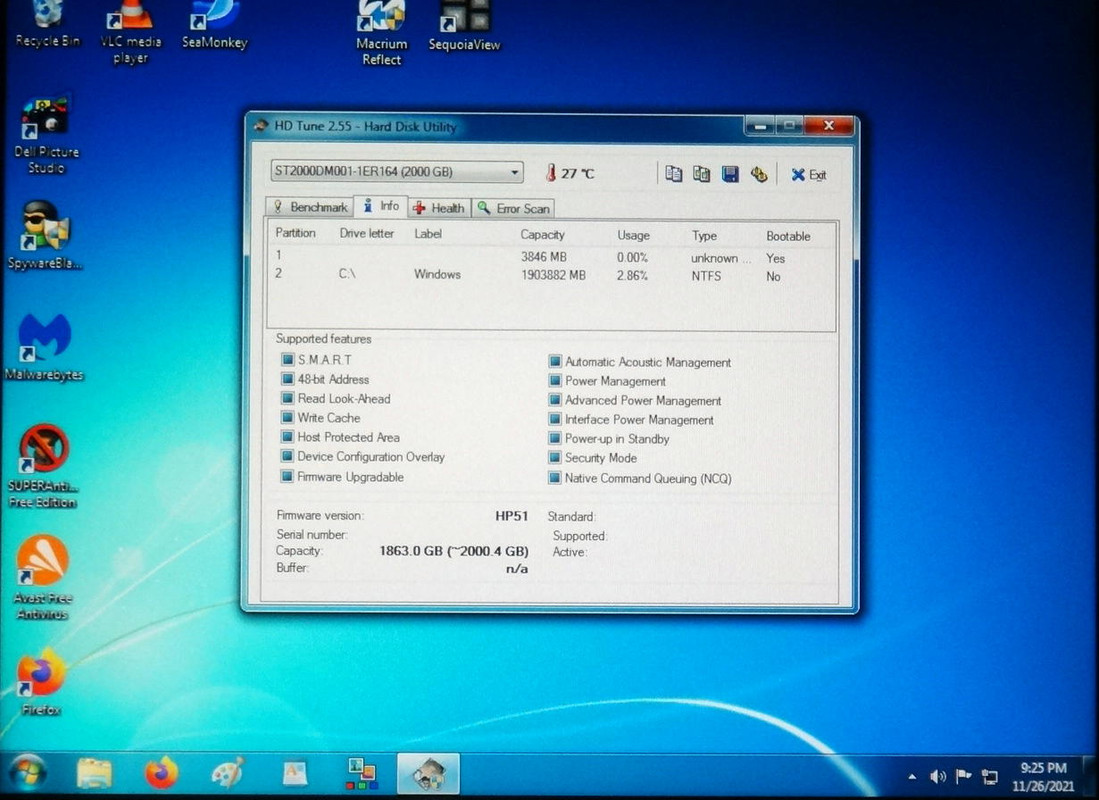Launch Macrium Reflect shortcut
The image size is (1099, 800).
tap(381, 34)
